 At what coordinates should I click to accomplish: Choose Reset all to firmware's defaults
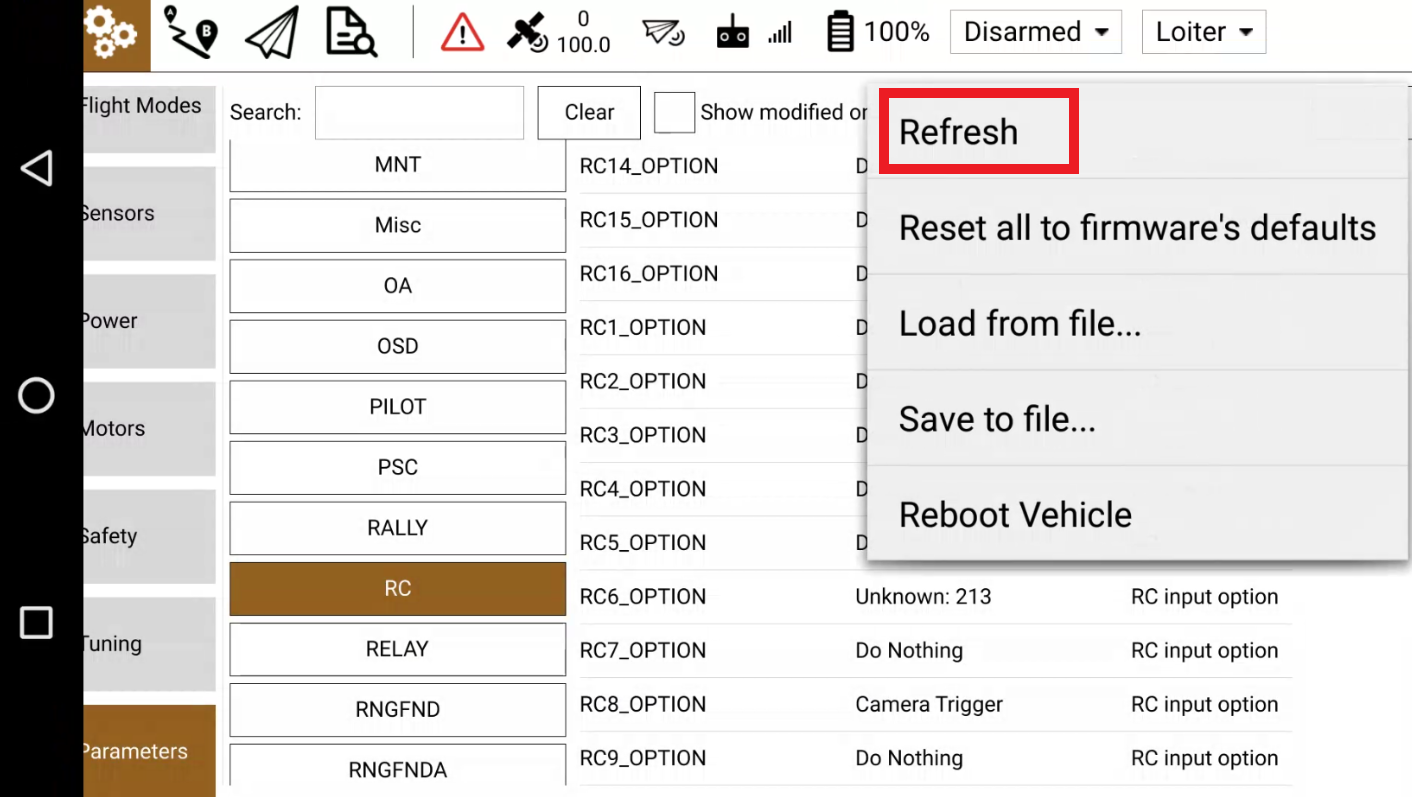click(1137, 228)
